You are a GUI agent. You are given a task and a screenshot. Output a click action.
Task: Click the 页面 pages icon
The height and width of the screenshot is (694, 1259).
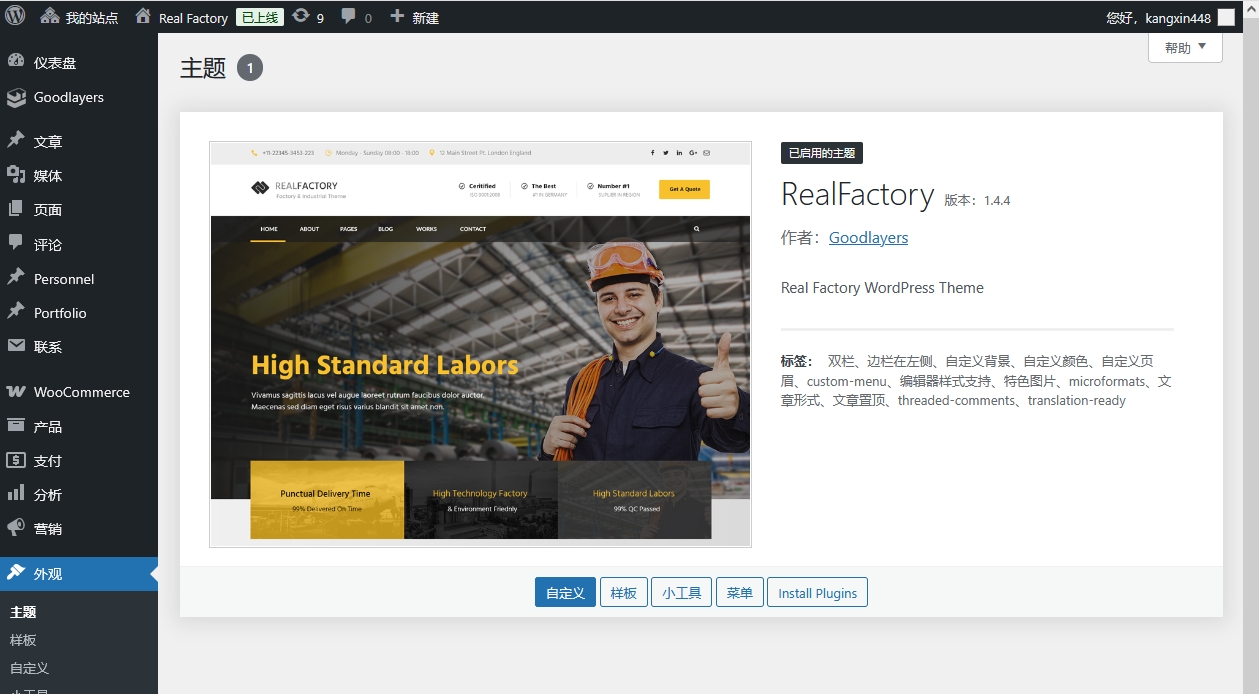(16, 209)
